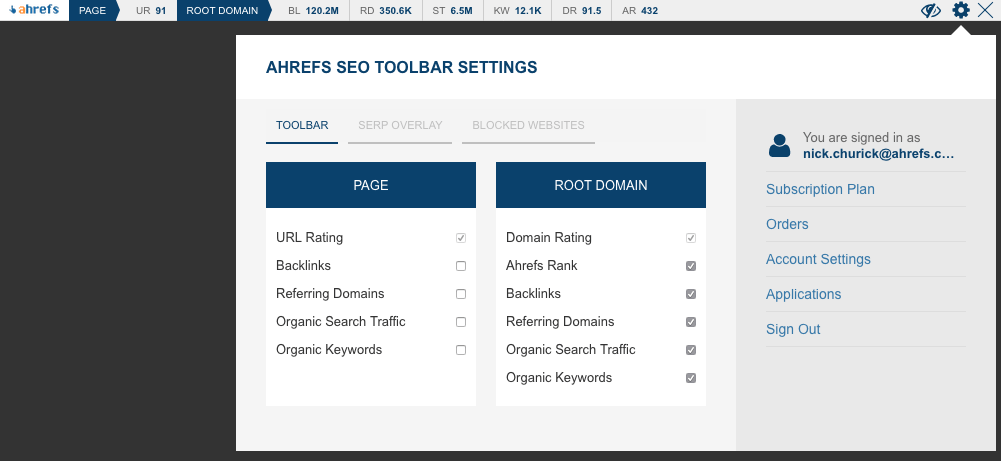Toggle Page URL Rating checkbox
This screenshot has height=461, width=1001.
click(x=461, y=238)
